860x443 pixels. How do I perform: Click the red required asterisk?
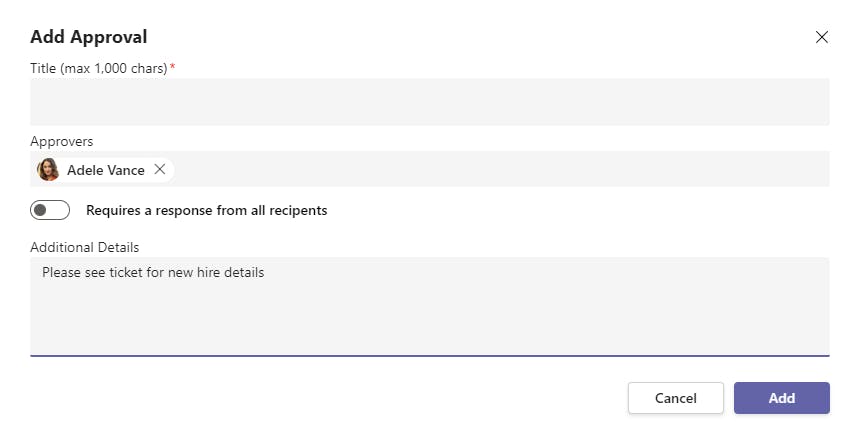[x=172, y=67]
